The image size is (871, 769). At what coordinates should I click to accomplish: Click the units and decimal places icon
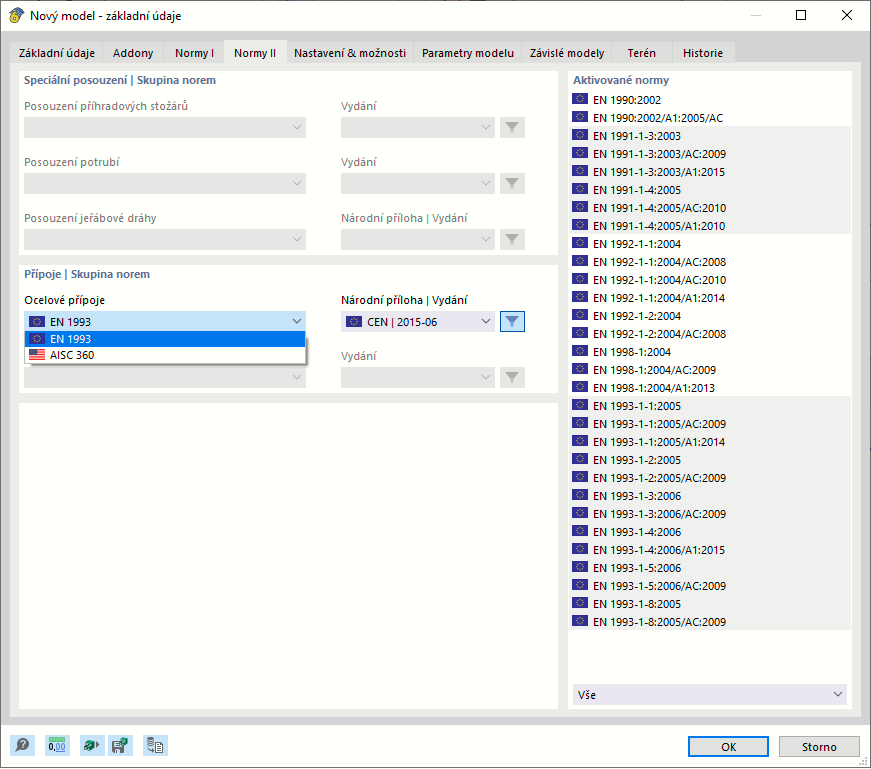pyautogui.click(x=57, y=745)
